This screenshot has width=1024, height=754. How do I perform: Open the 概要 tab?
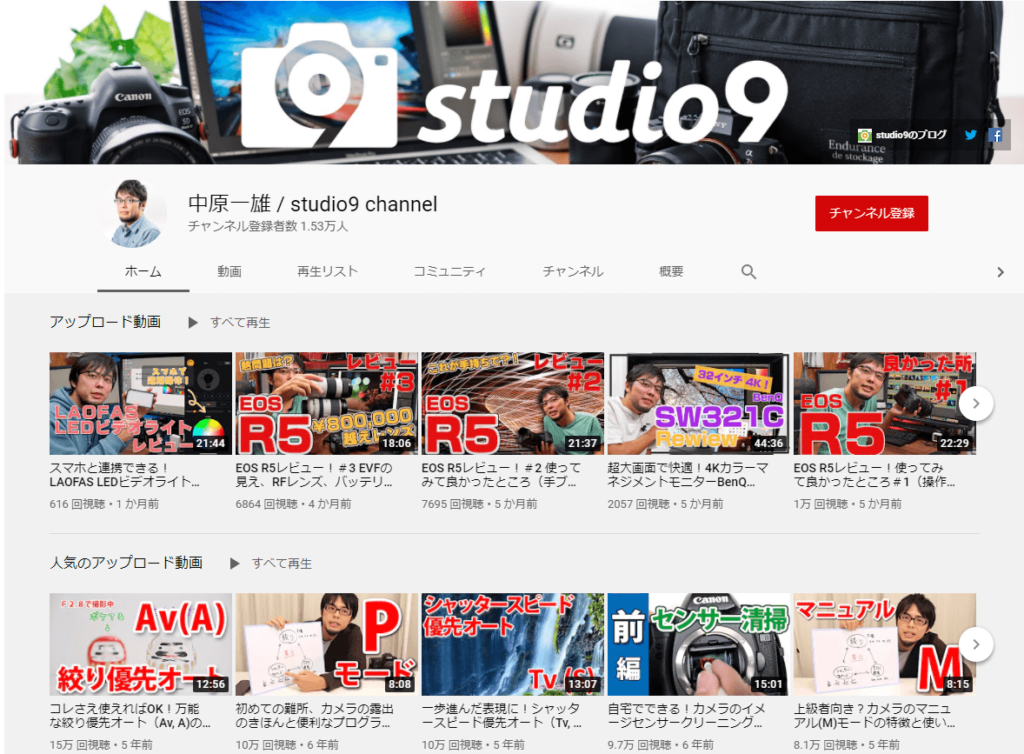(671, 272)
